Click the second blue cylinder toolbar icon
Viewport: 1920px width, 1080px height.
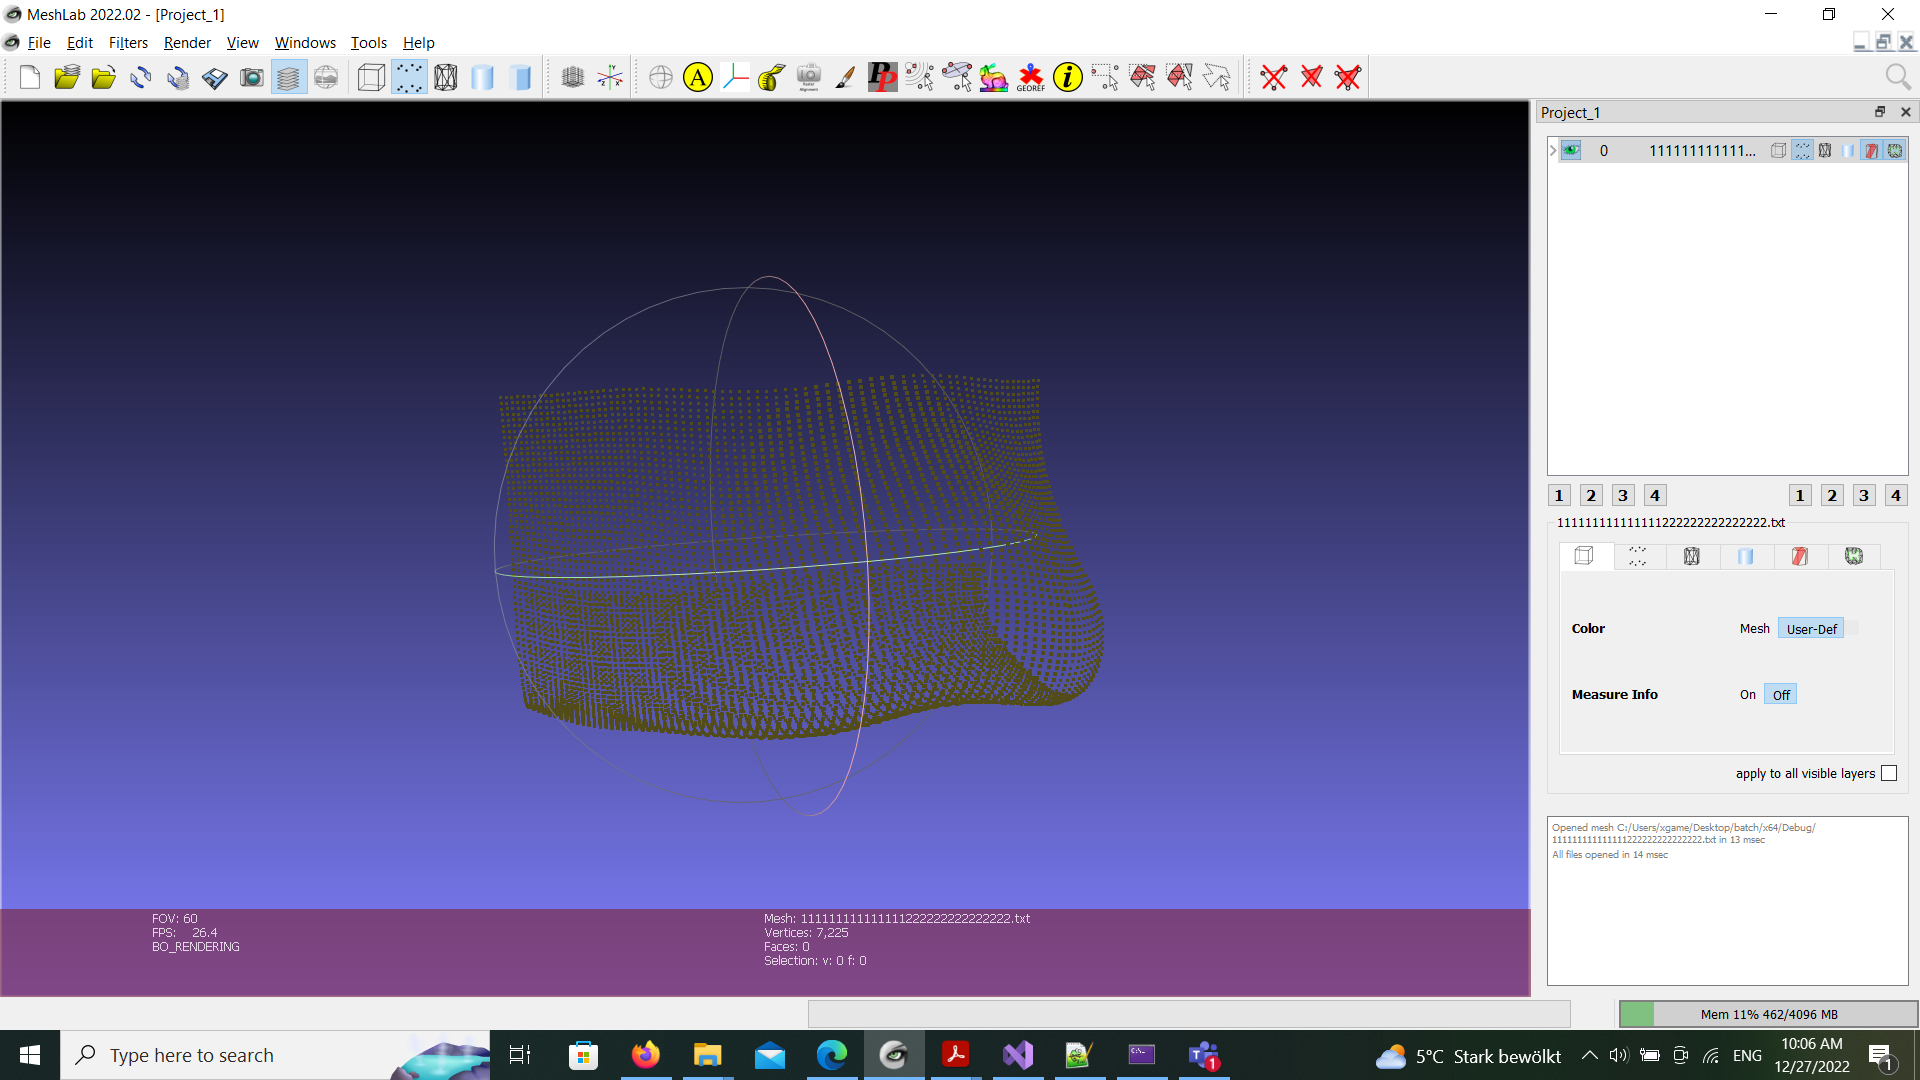[520, 77]
